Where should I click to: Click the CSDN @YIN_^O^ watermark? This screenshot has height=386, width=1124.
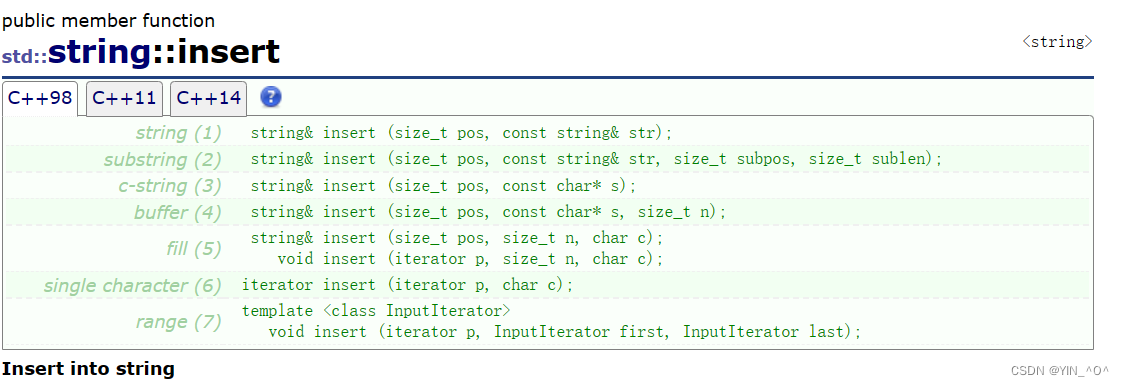[x=1059, y=371]
